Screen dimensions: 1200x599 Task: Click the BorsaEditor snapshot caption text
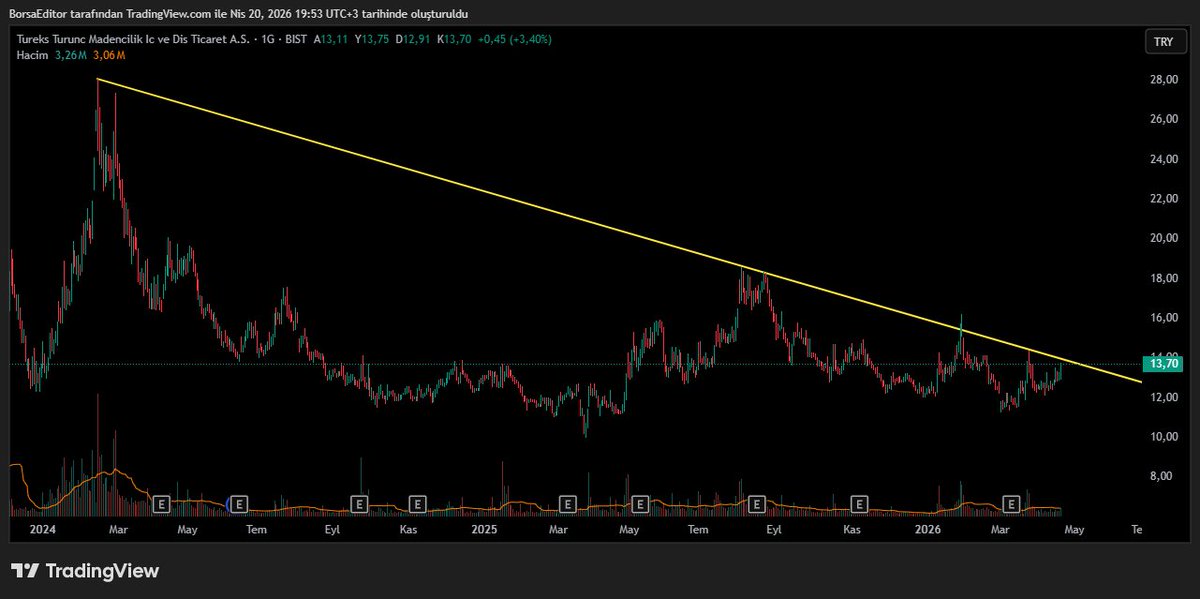tap(236, 14)
